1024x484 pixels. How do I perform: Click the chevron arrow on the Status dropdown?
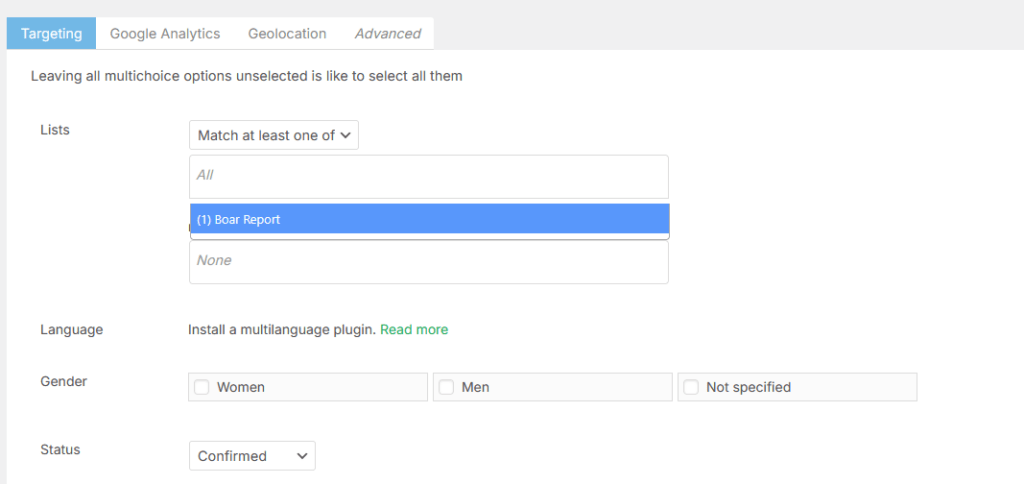[302, 456]
